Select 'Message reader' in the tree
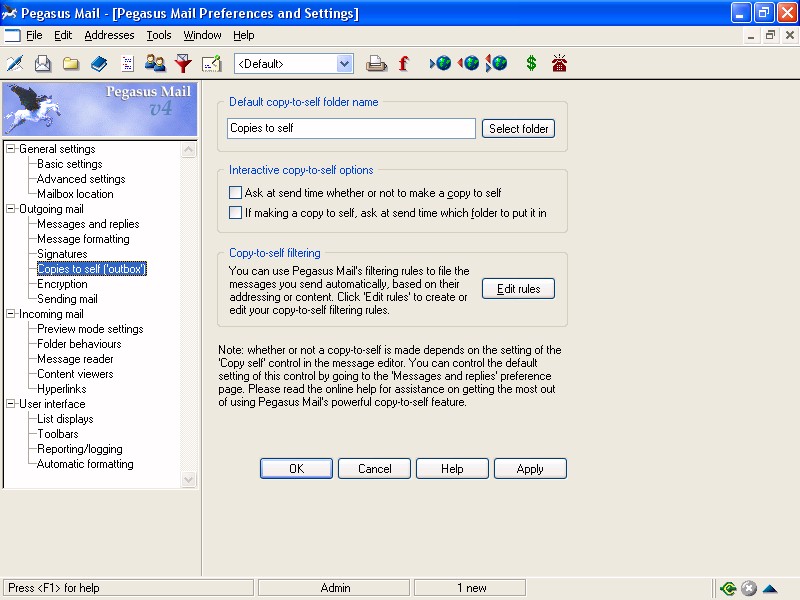800x600 pixels. [x=76, y=359]
